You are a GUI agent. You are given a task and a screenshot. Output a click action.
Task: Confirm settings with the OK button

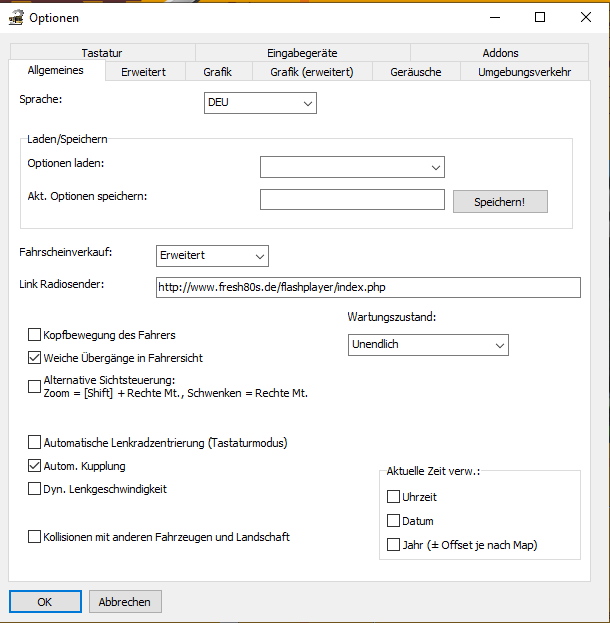(45, 602)
